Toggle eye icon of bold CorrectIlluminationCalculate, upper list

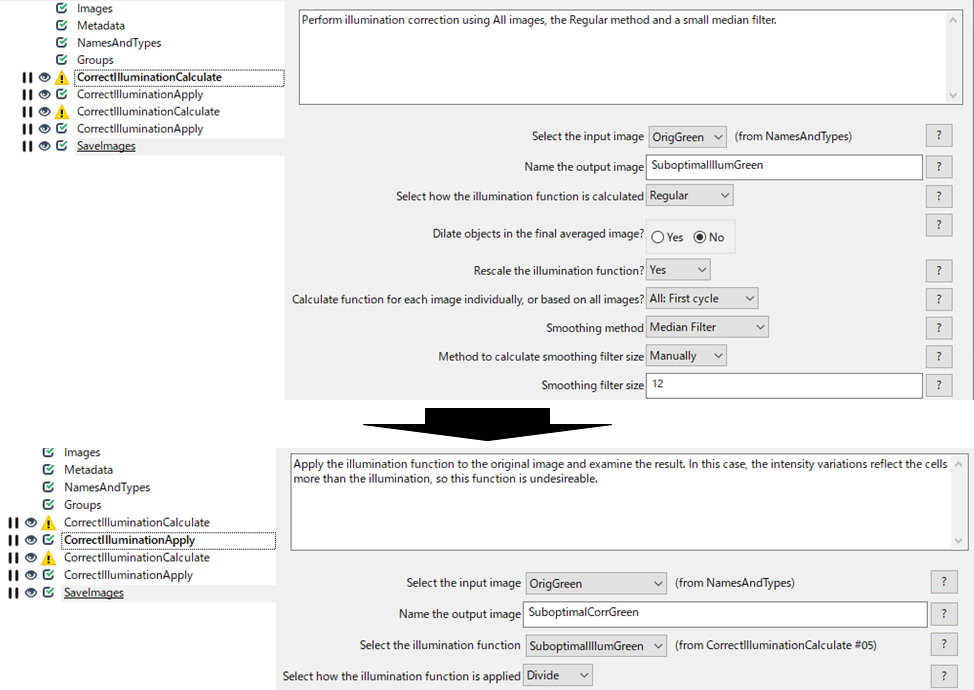pos(44,78)
